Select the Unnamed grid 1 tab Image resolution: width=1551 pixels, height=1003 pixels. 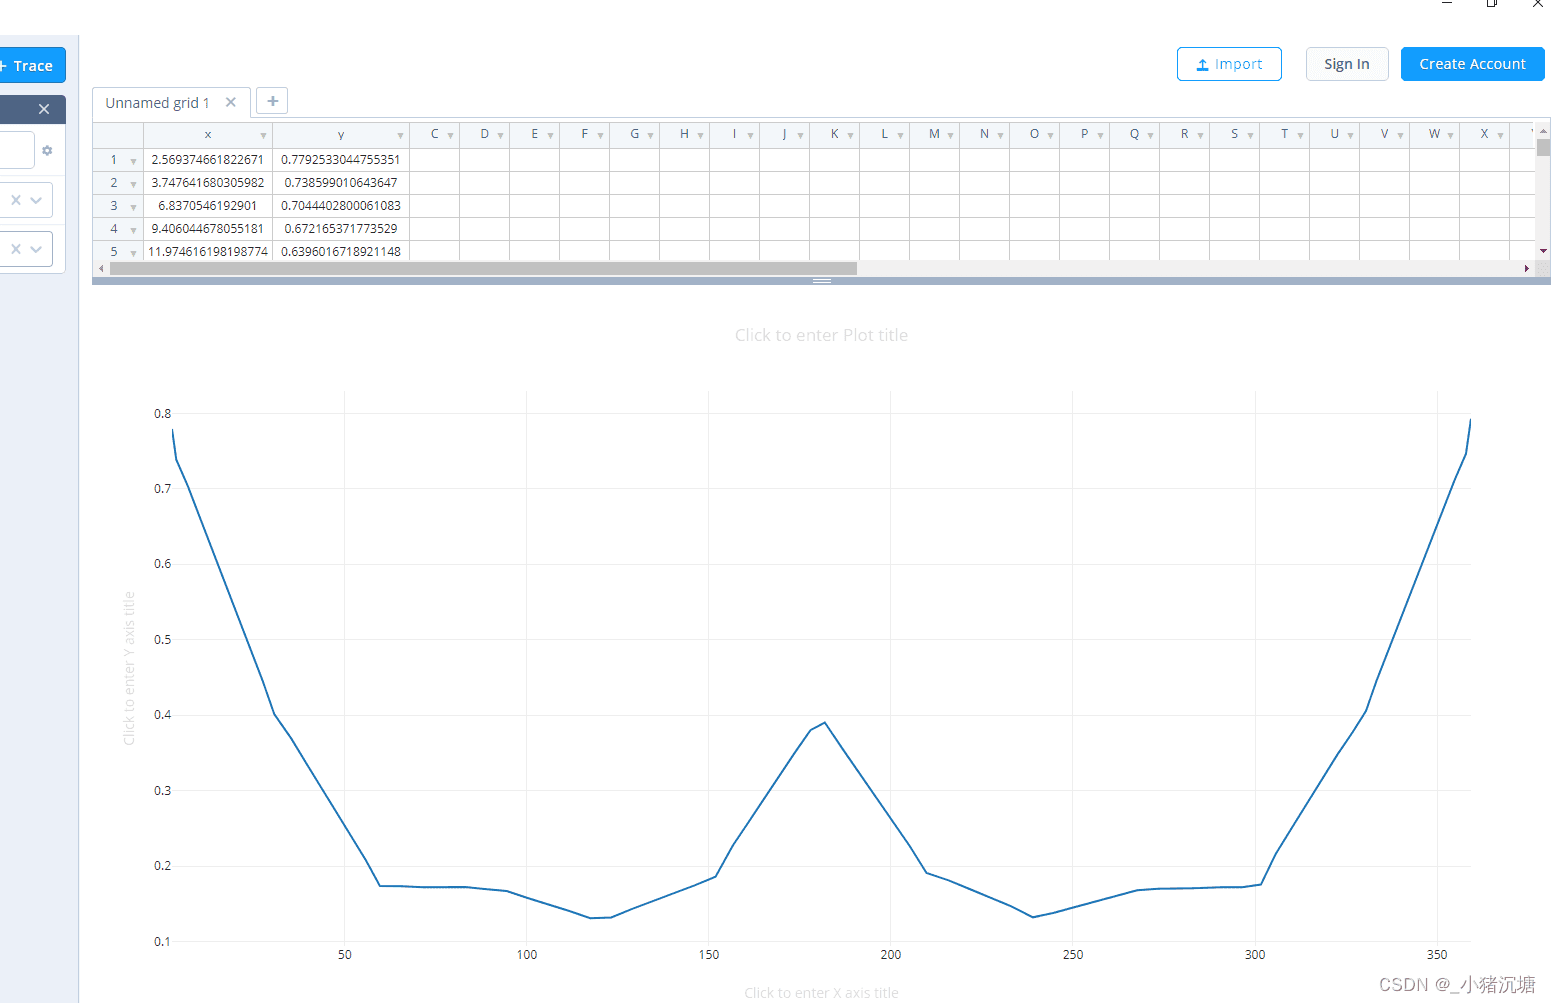[x=157, y=103]
